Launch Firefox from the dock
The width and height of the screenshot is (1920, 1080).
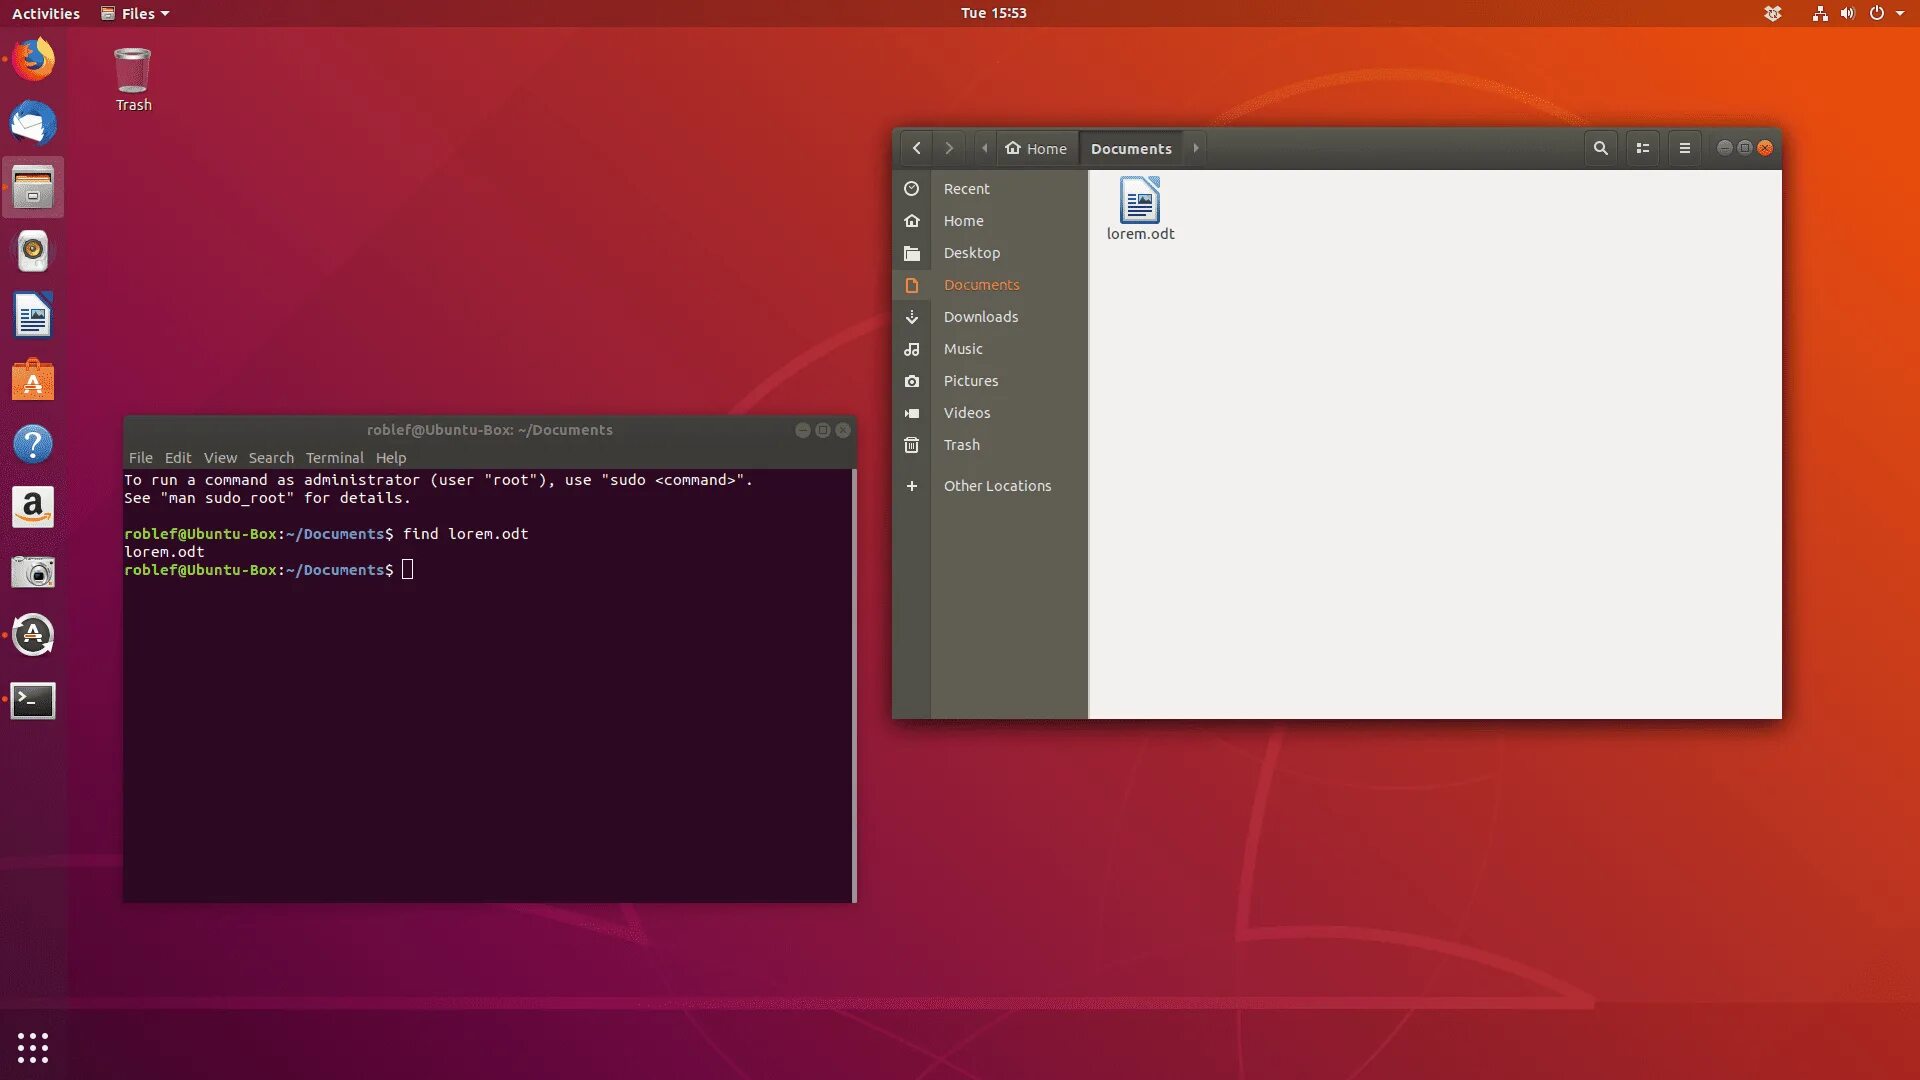point(33,60)
